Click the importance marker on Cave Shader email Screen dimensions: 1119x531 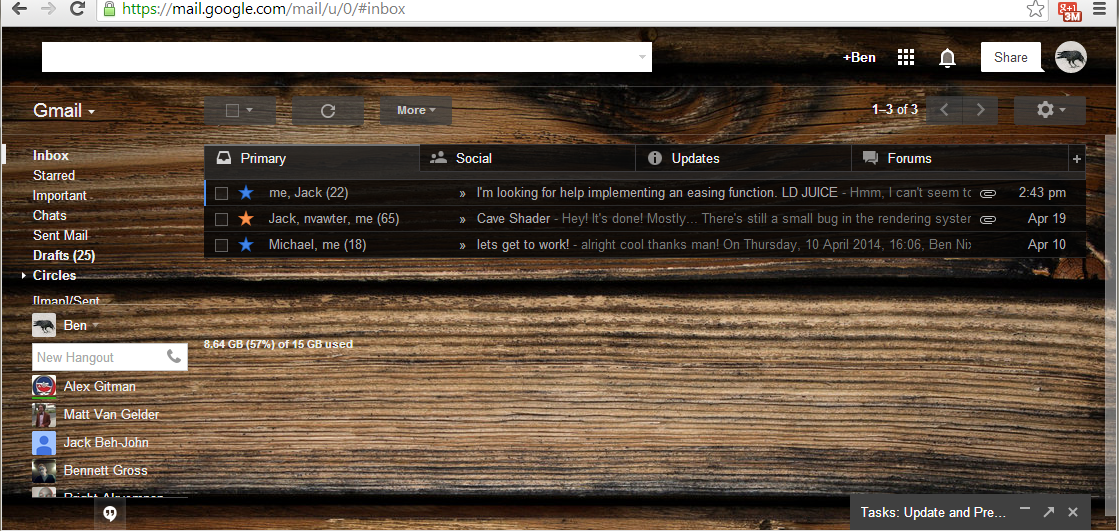(x=462, y=219)
